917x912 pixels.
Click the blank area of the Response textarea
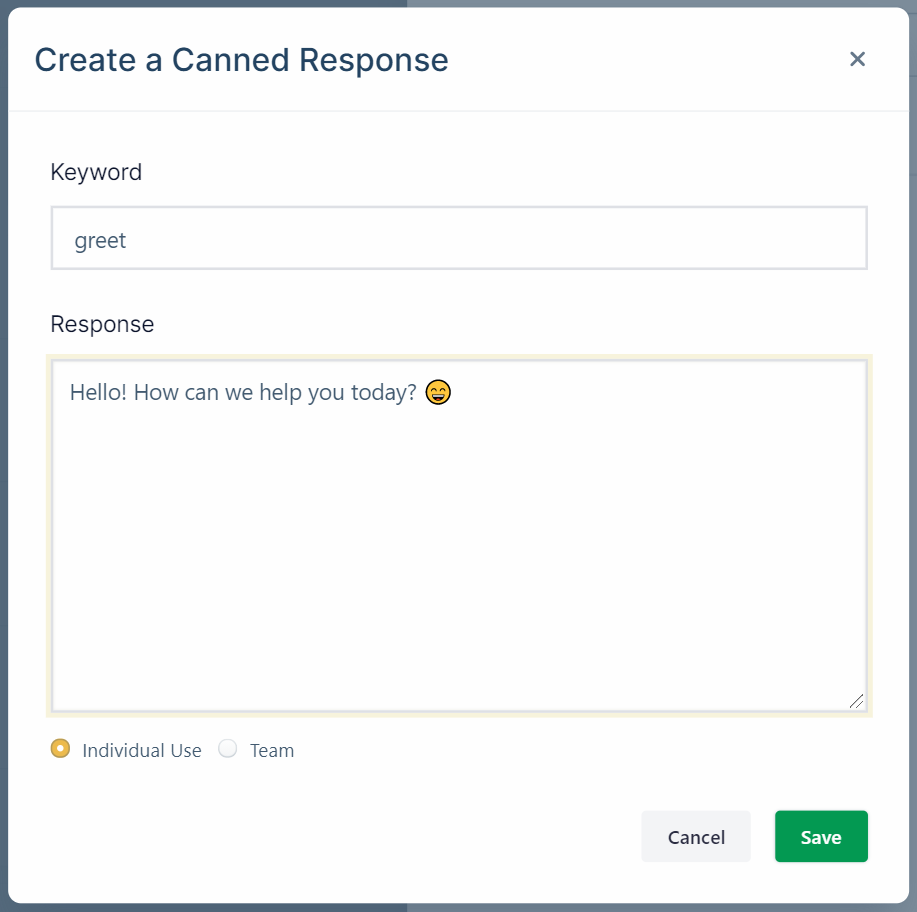(x=459, y=560)
